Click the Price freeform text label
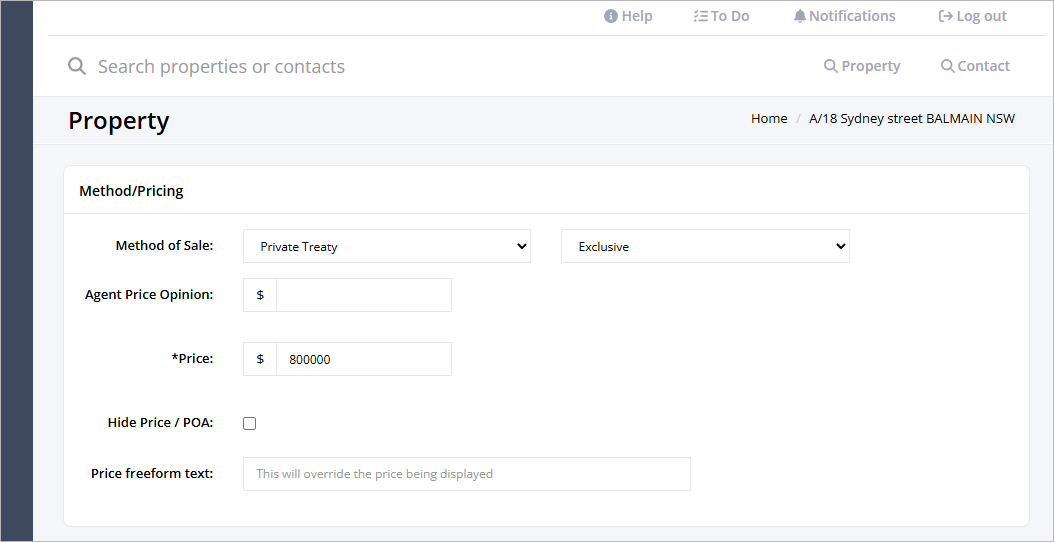The height and width of the screenshot is (542, 1054). [x=152, y=473]
